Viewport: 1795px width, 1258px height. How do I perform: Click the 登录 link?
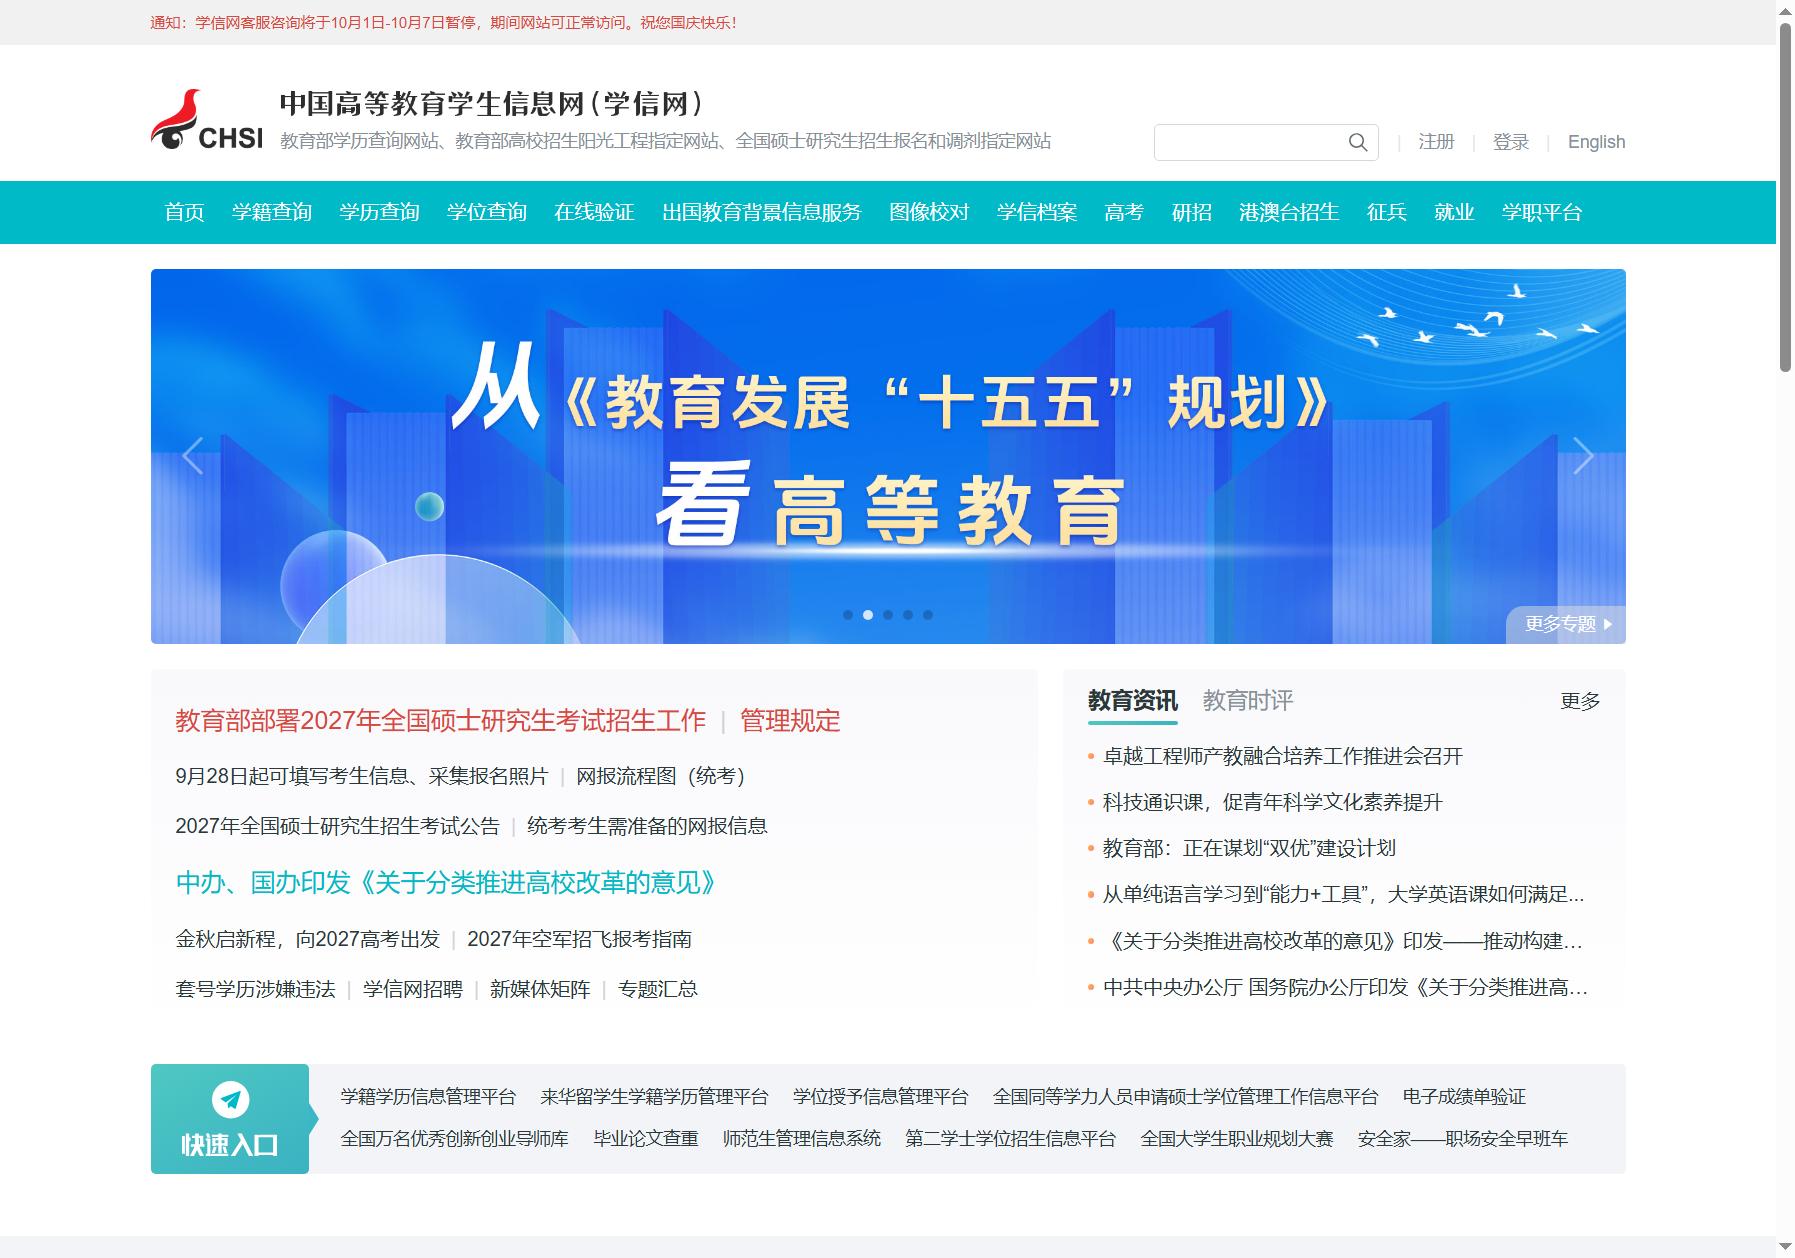pos(1511,142)
